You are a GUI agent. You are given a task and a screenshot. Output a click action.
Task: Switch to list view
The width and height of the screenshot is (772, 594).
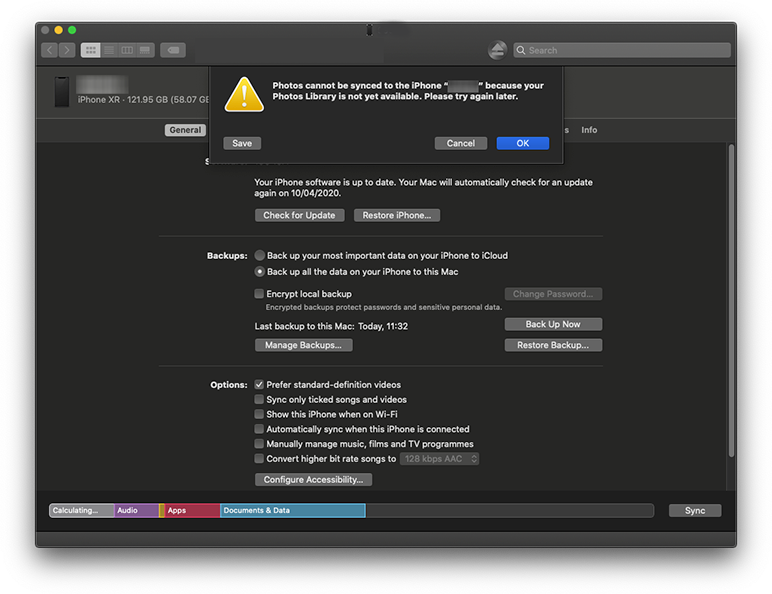tap(109, 50)
